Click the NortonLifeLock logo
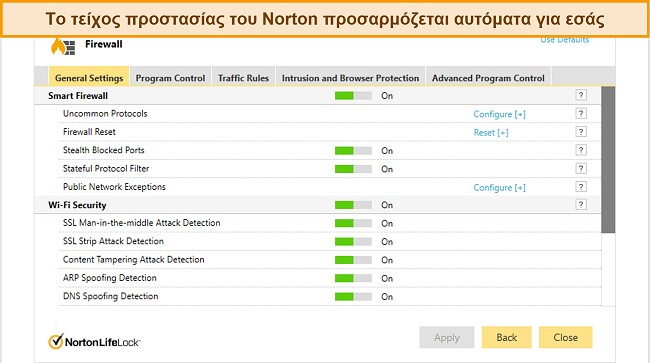The image size is (650, 363). pyautogui.click(x=94, y=342)
